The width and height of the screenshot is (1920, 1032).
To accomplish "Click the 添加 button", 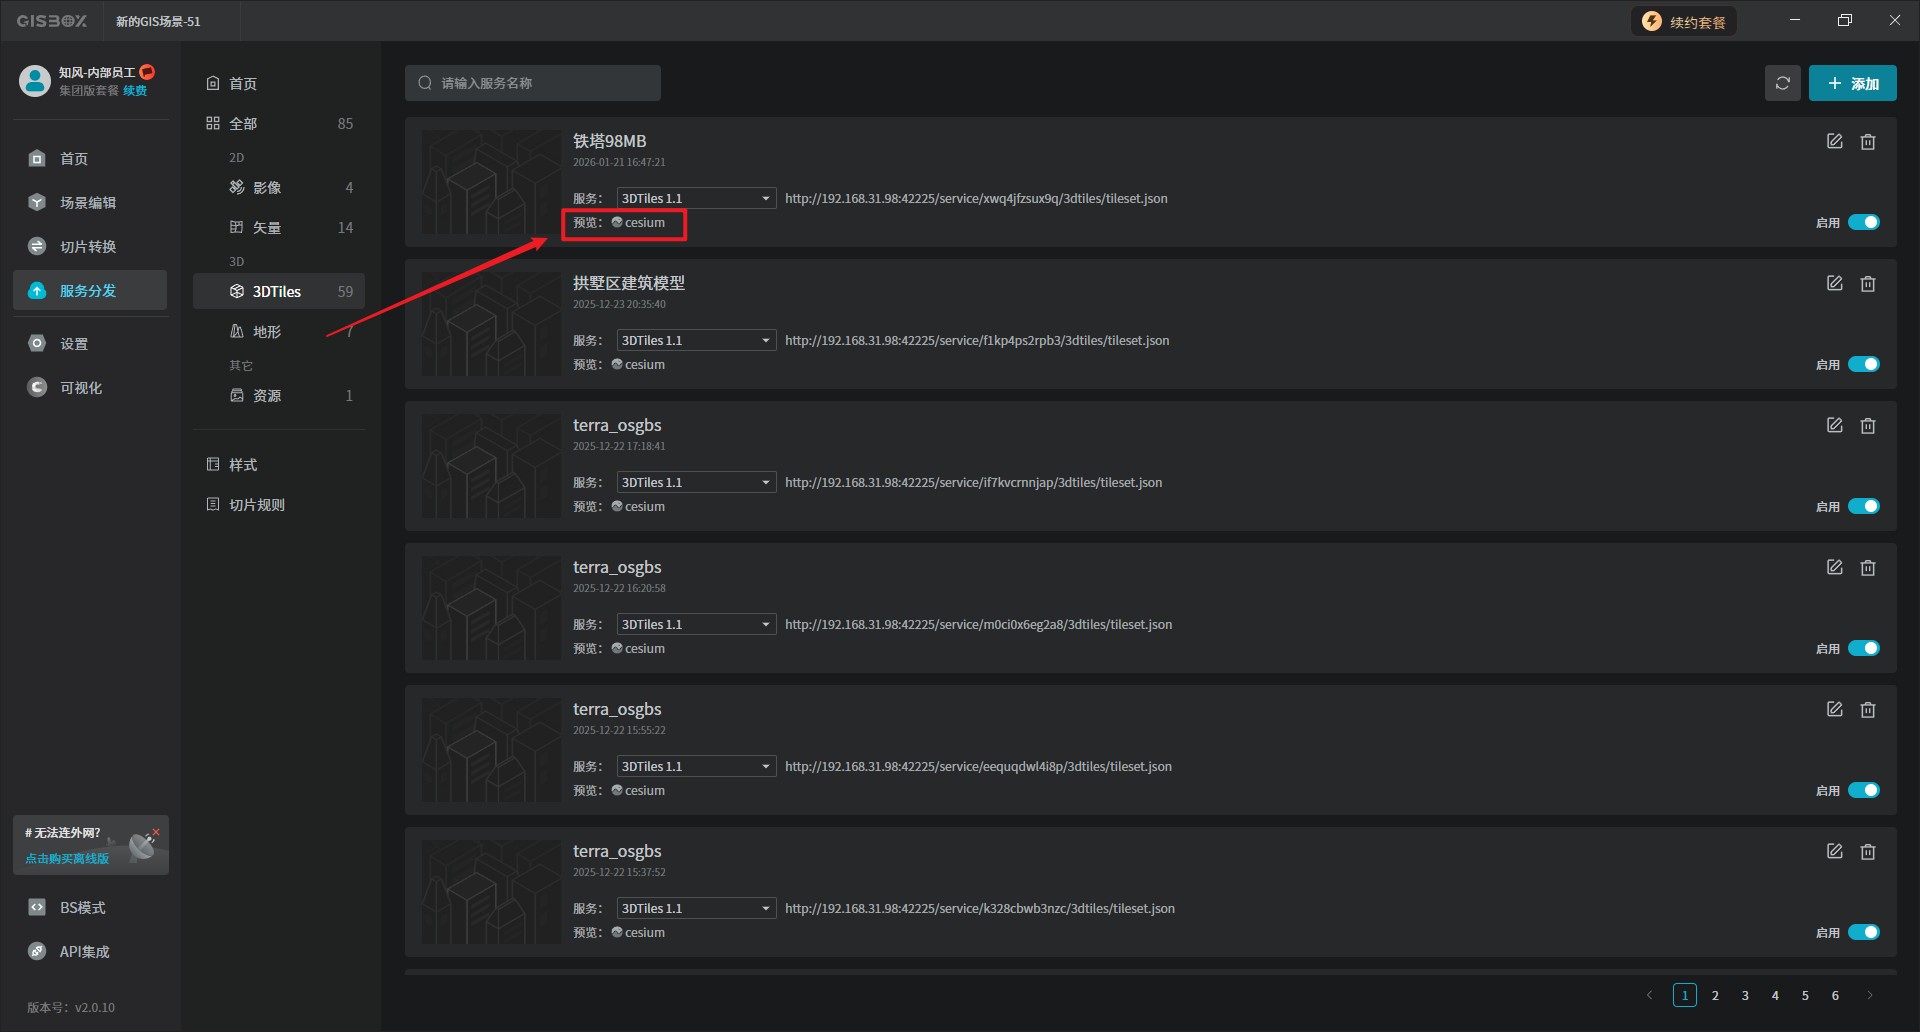I will click(1852, 83).
